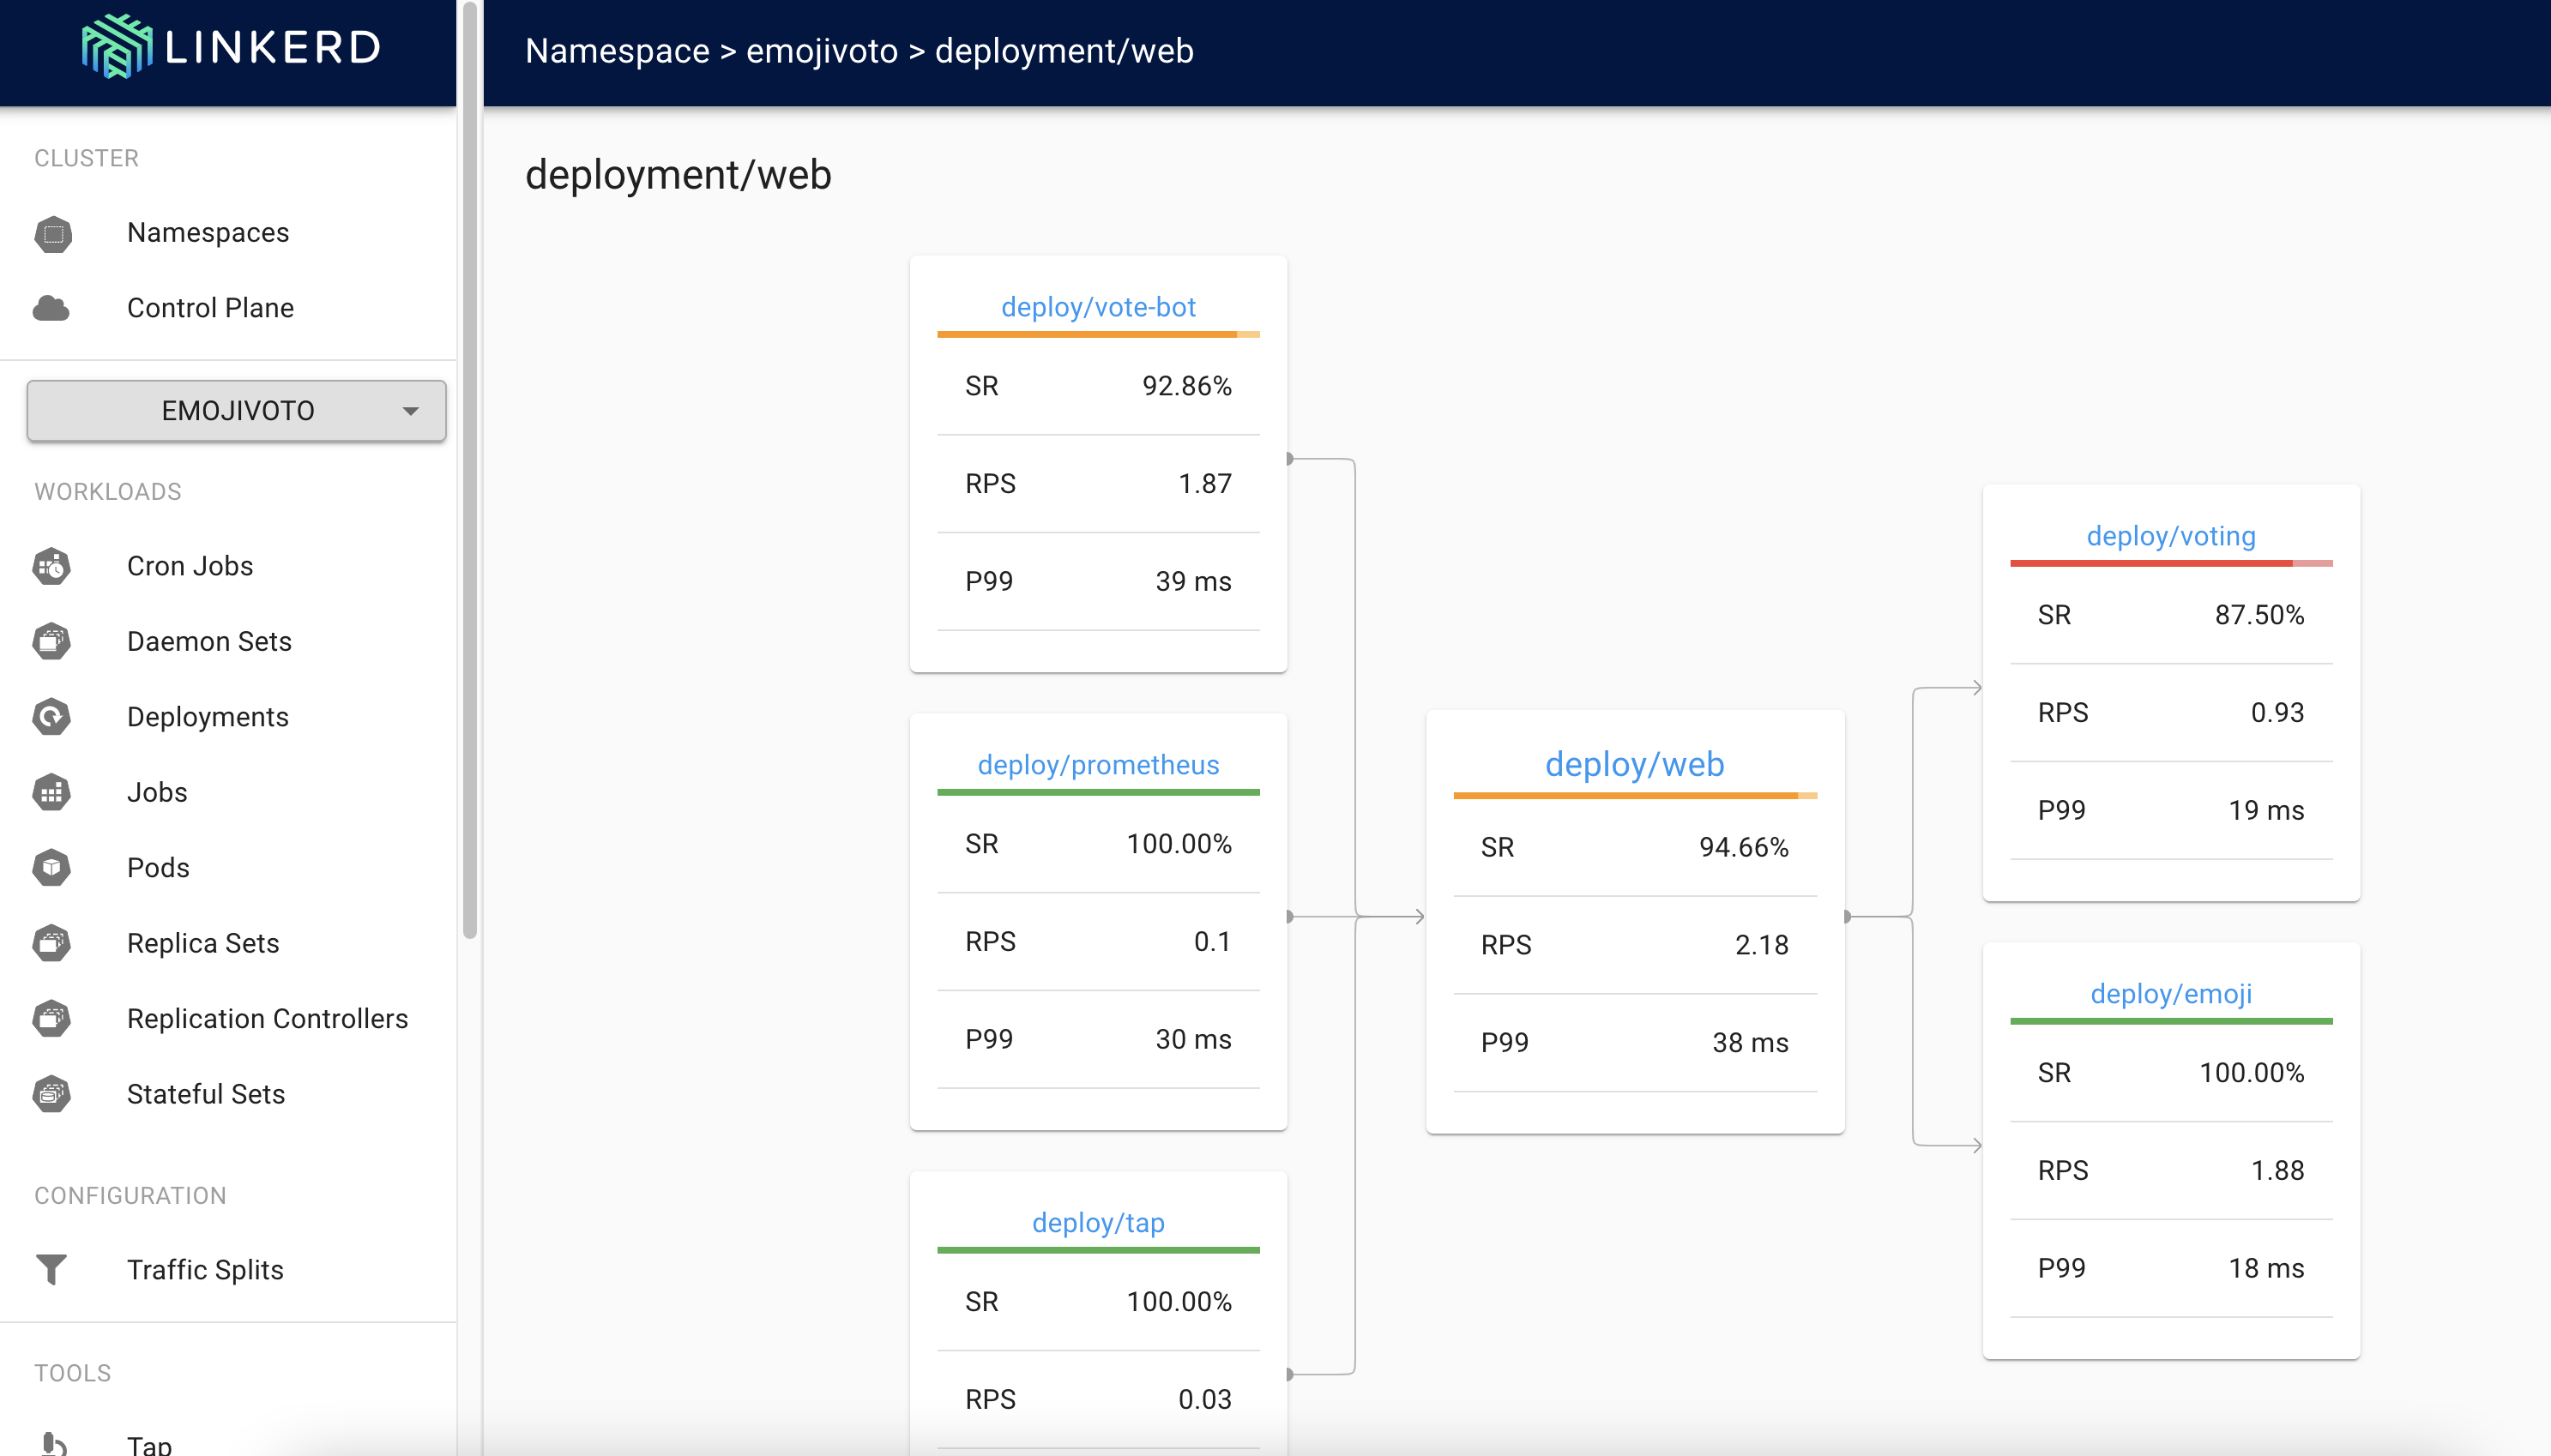
Task: Click the Deployments icon
Action: pos(51,717)
